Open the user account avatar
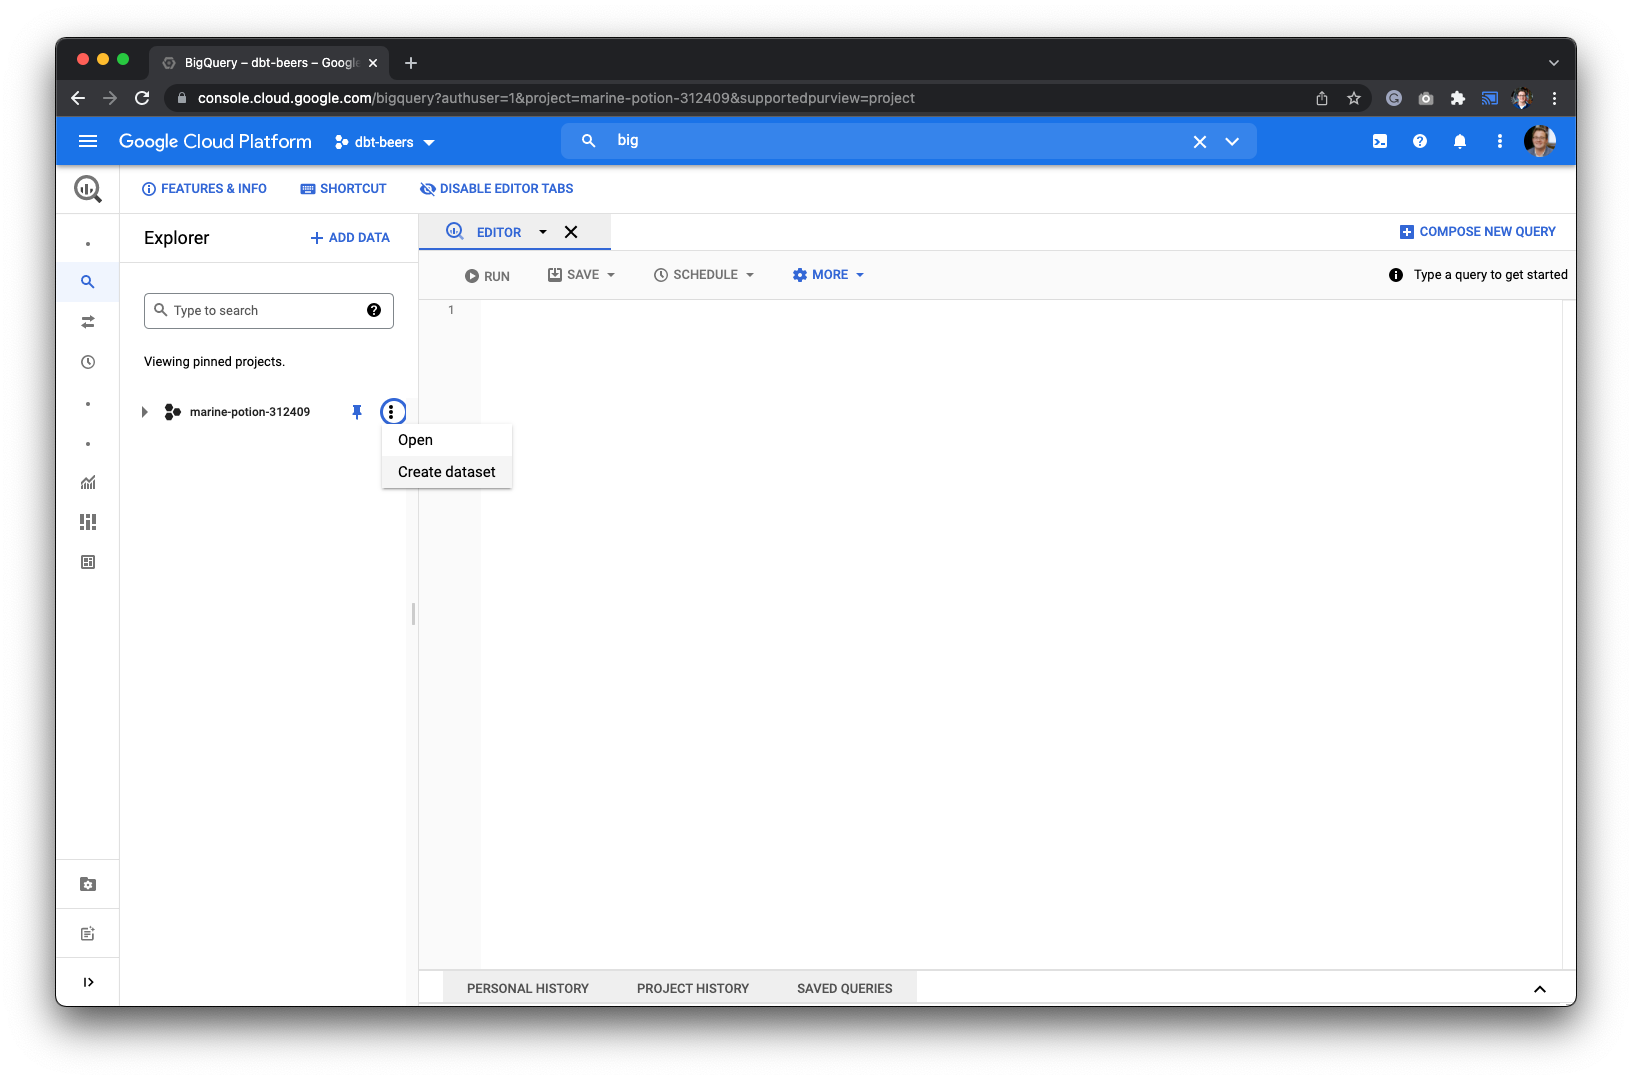Viewport: 1632px width, 1080px height. pyautogui.click(x=1540, y=141)
